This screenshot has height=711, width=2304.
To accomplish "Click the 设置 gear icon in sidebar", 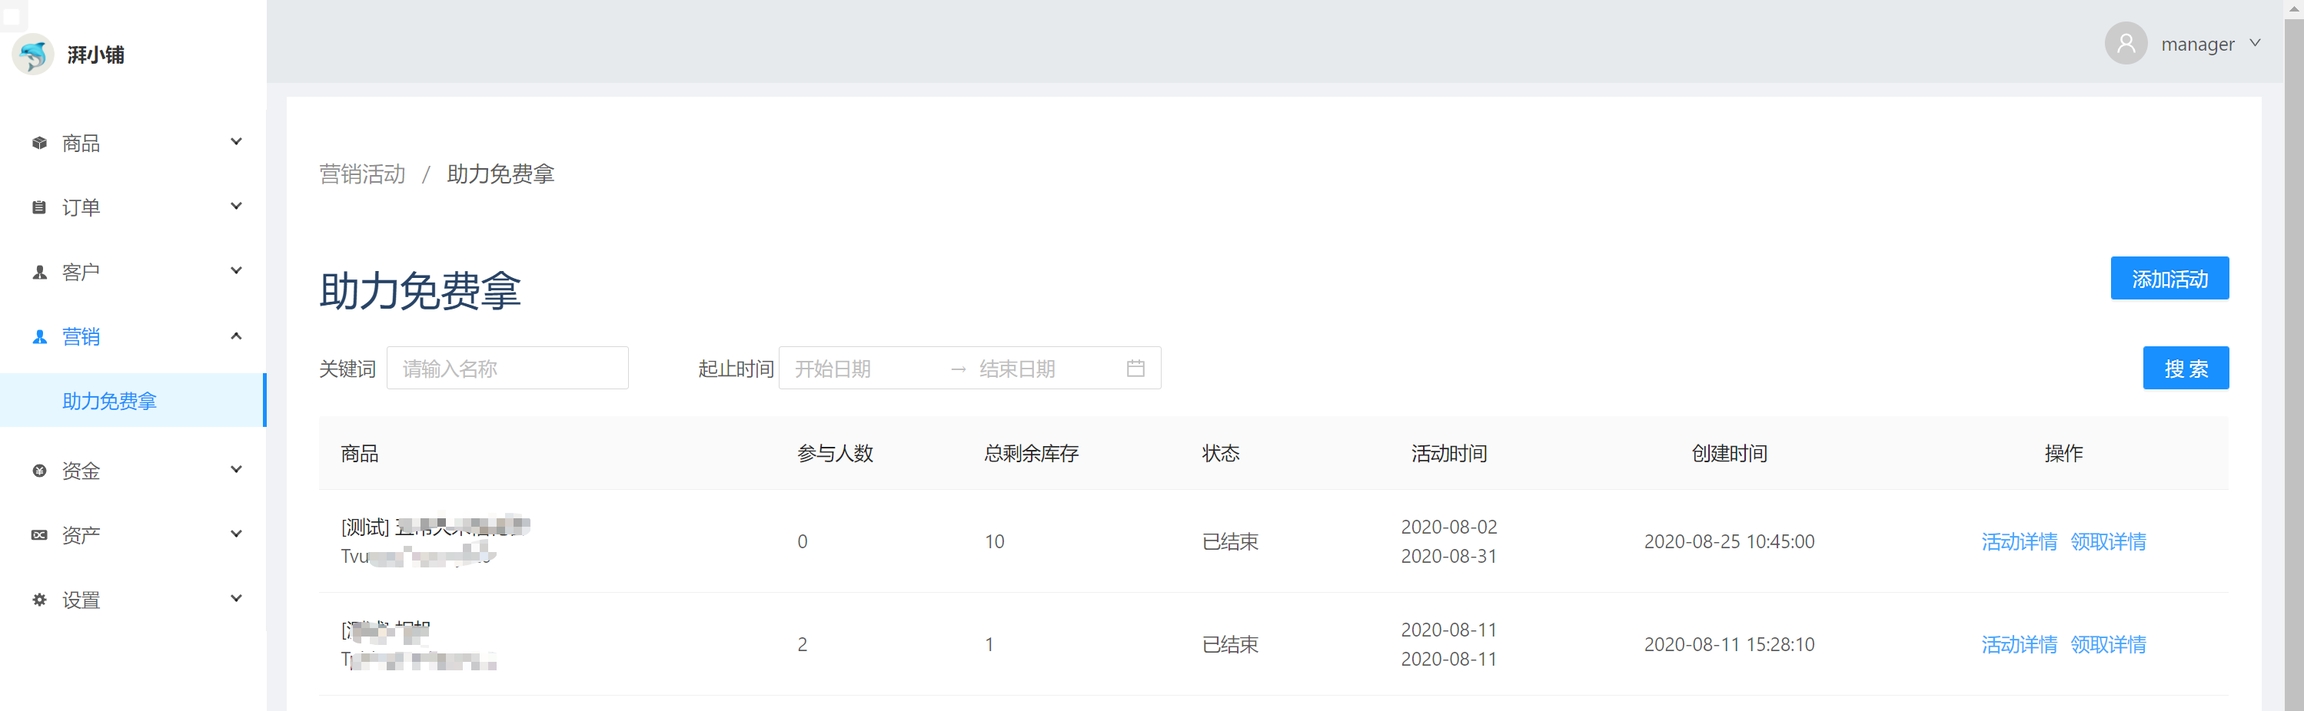I will tap(39, 600).
